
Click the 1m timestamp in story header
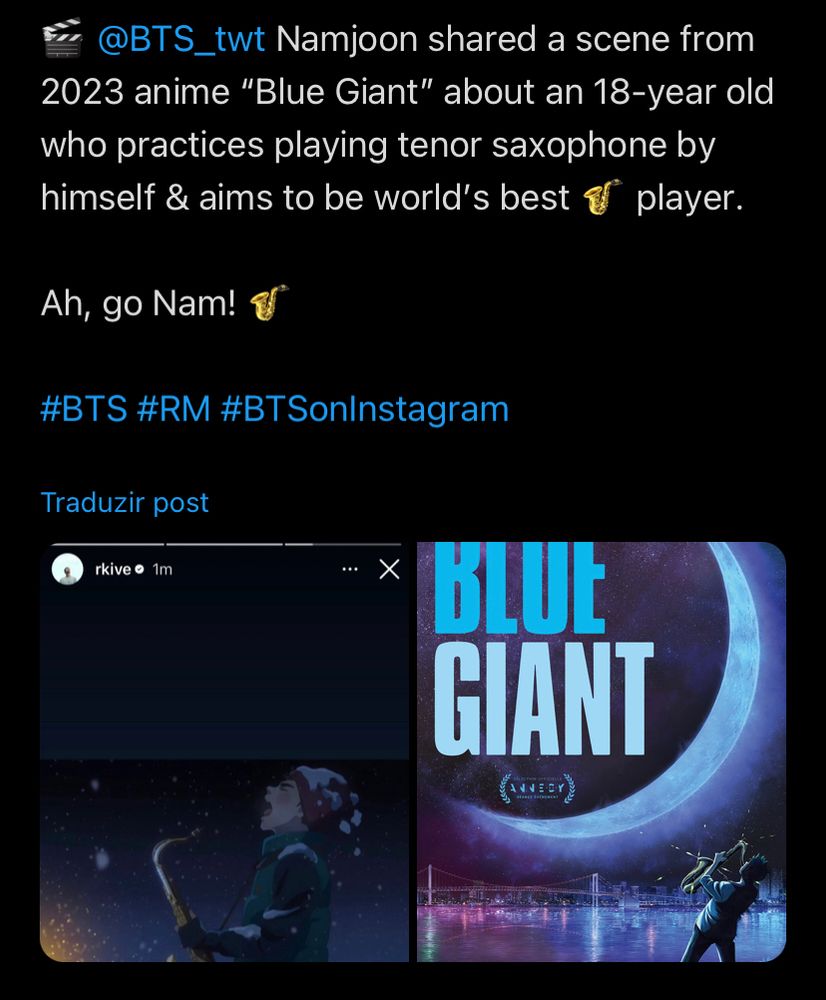coord(163,569)
